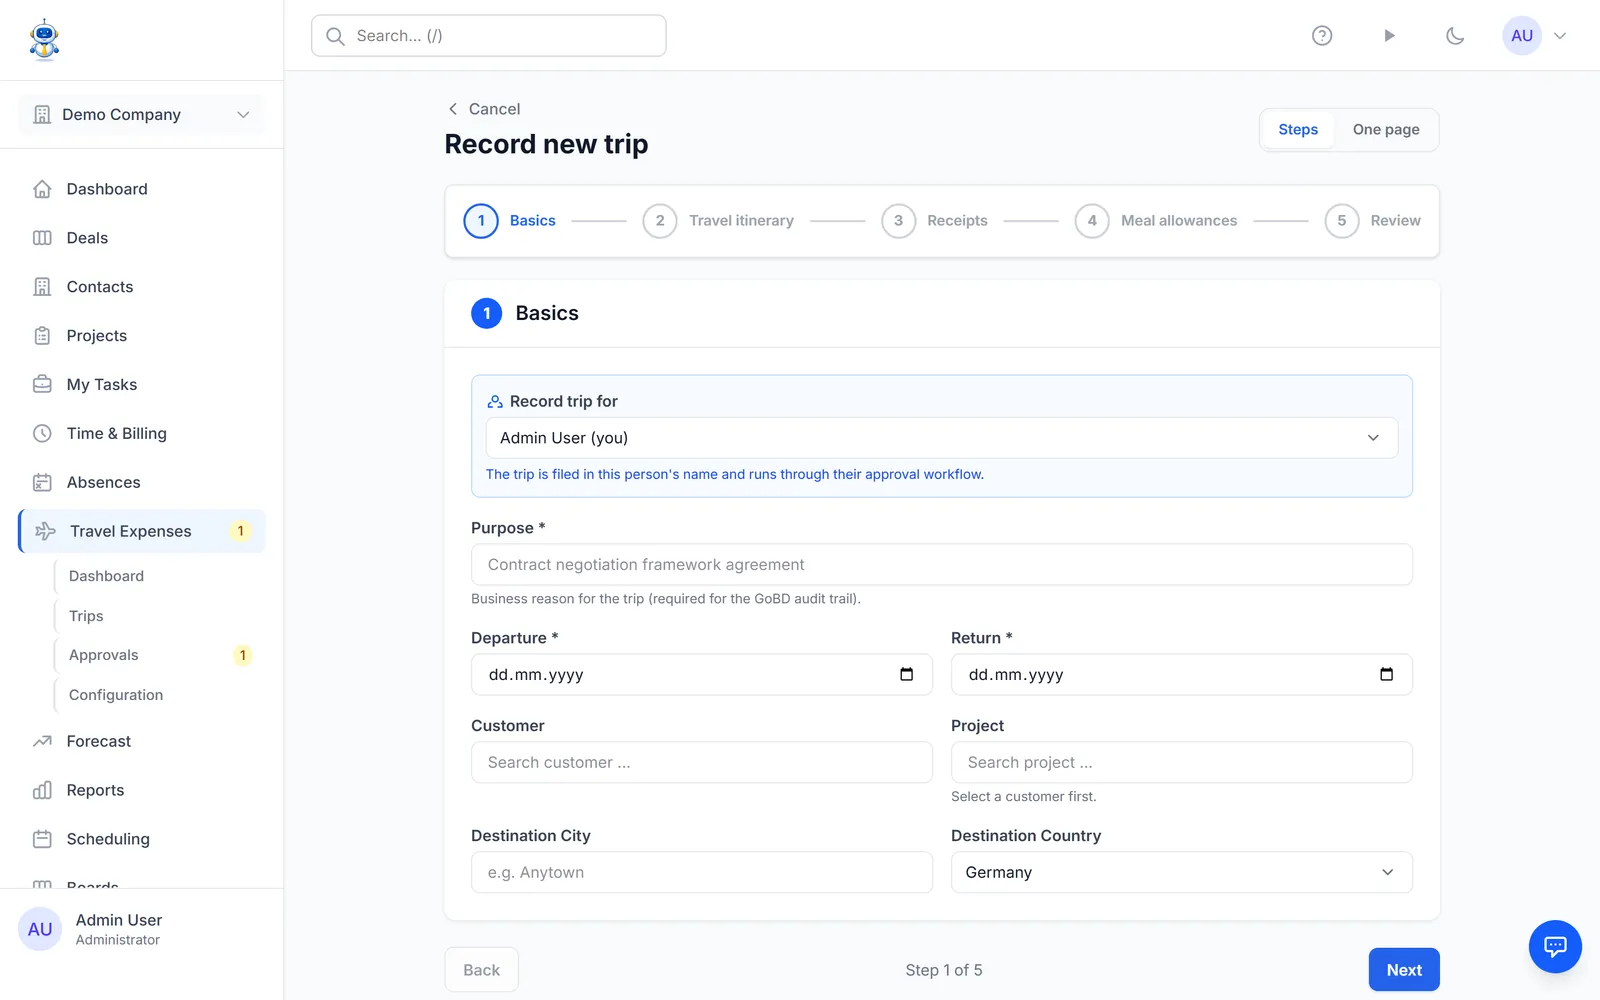1600x1000 pixels.
Task: Click the Search customer field
Action: 702,762
